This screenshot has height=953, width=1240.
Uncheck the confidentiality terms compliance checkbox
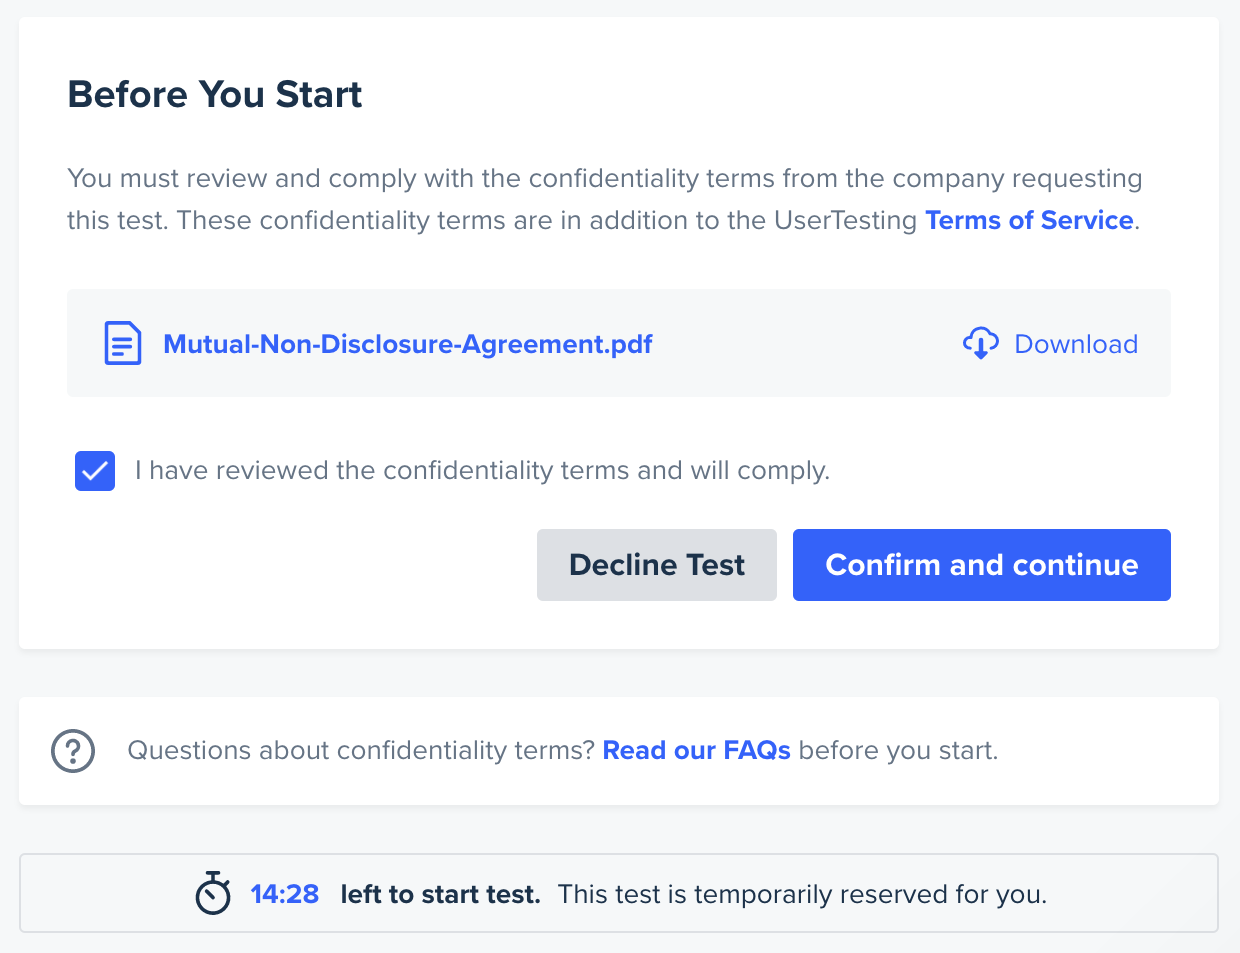pos(95,471)
